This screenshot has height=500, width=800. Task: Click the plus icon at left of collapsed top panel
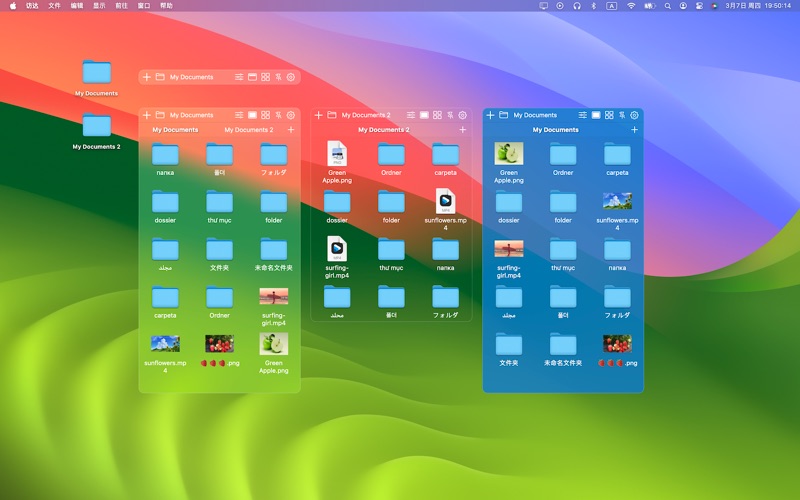tap(147, 77)
